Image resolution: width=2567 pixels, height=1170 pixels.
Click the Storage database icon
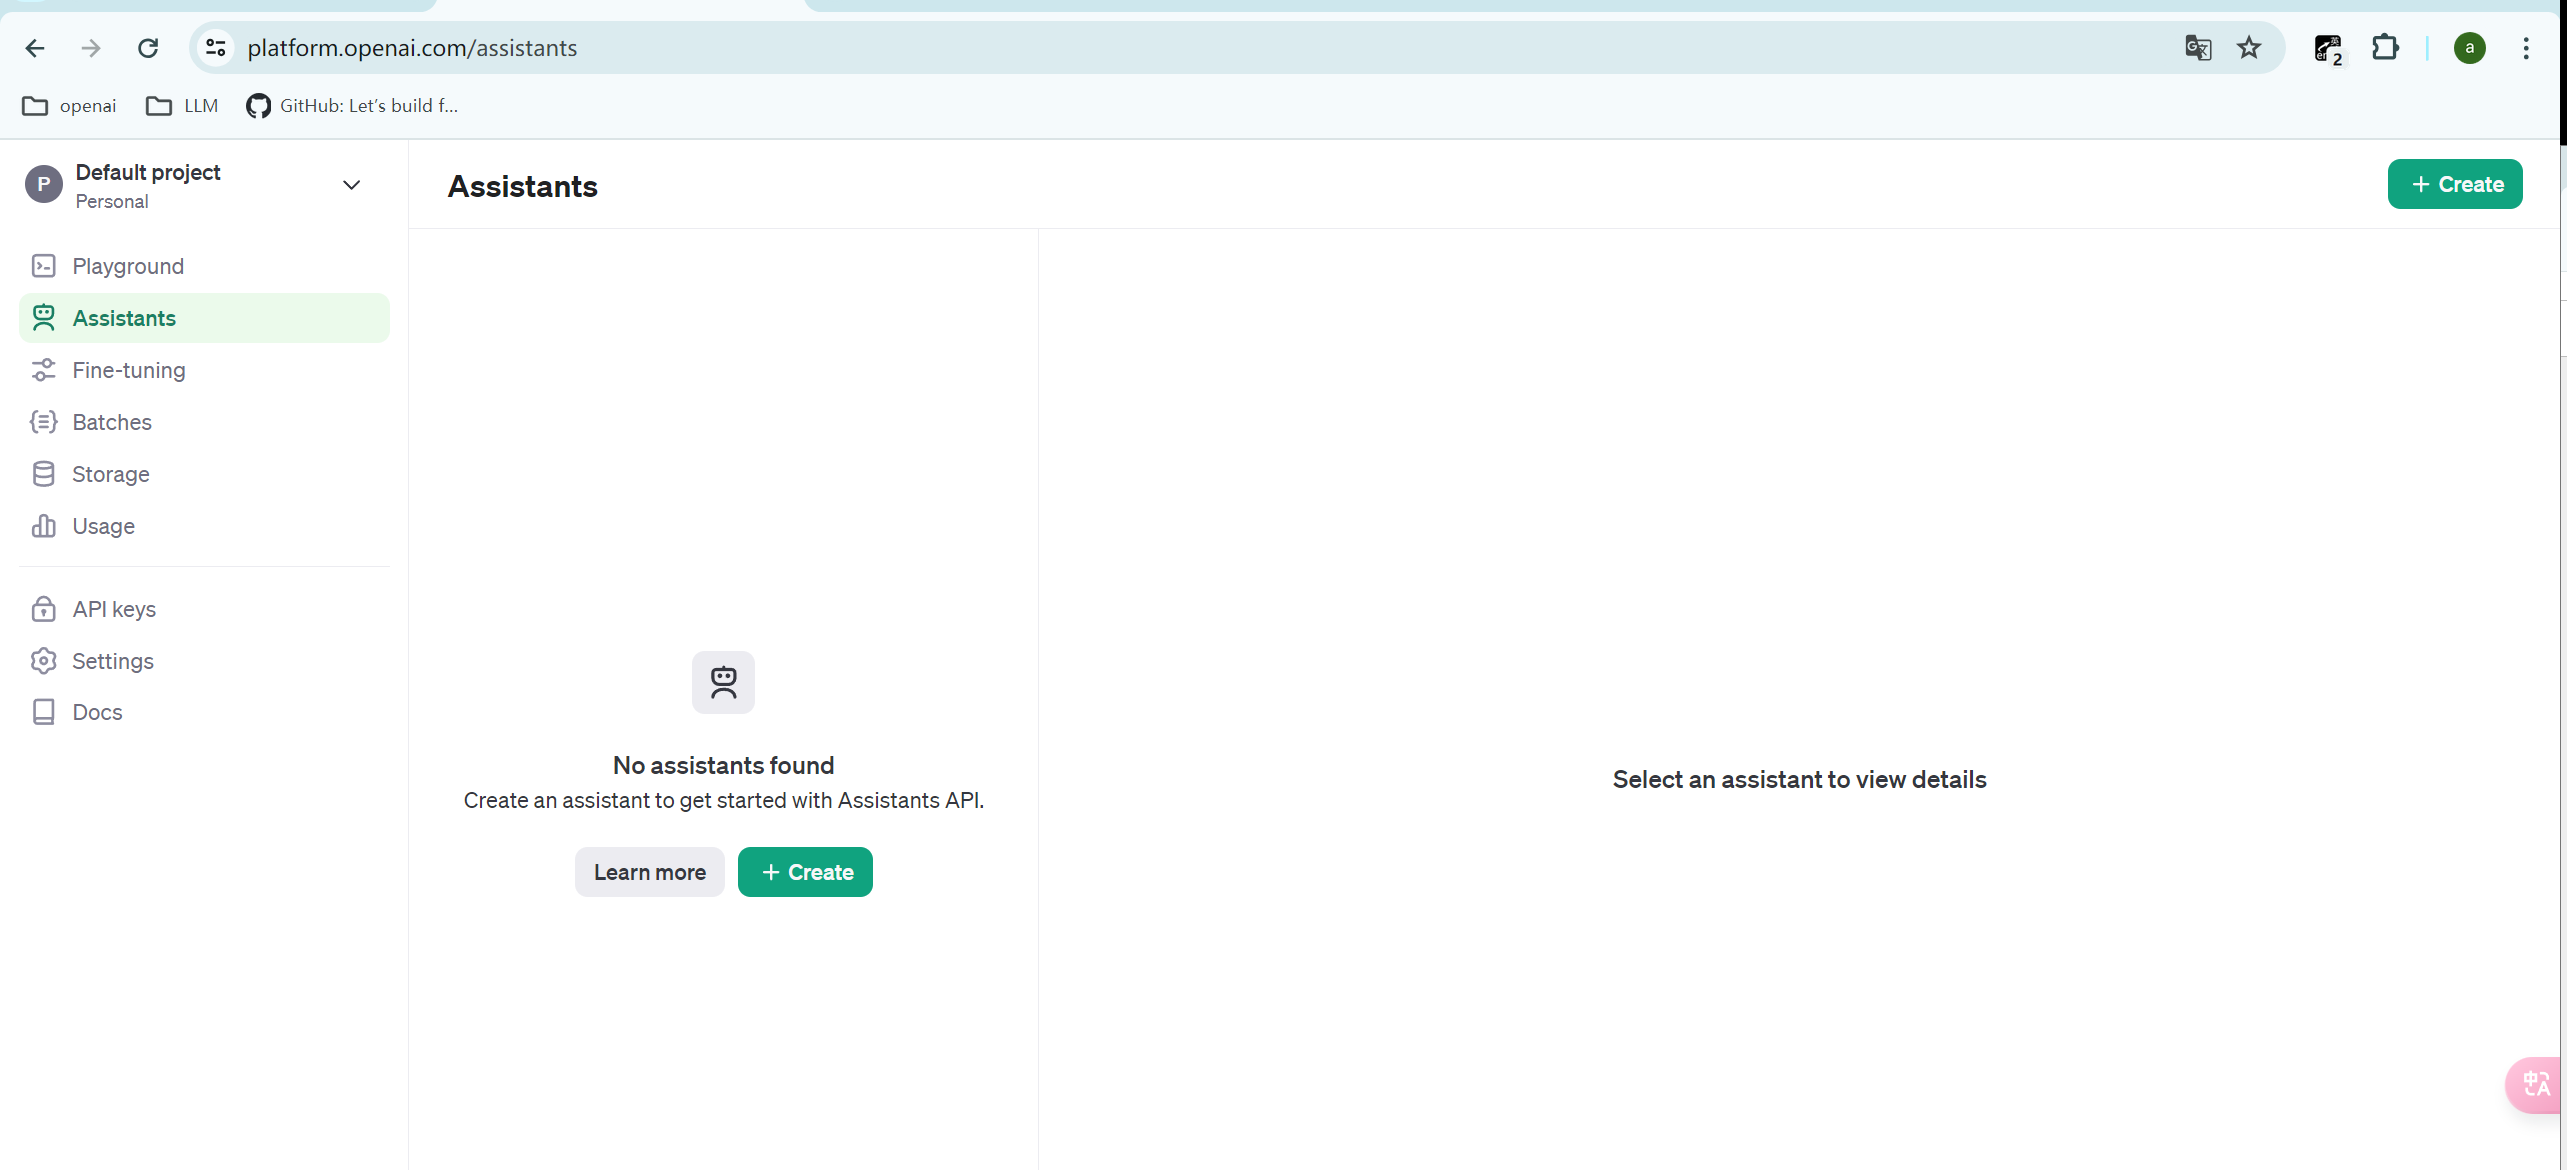tap(43, 474)
